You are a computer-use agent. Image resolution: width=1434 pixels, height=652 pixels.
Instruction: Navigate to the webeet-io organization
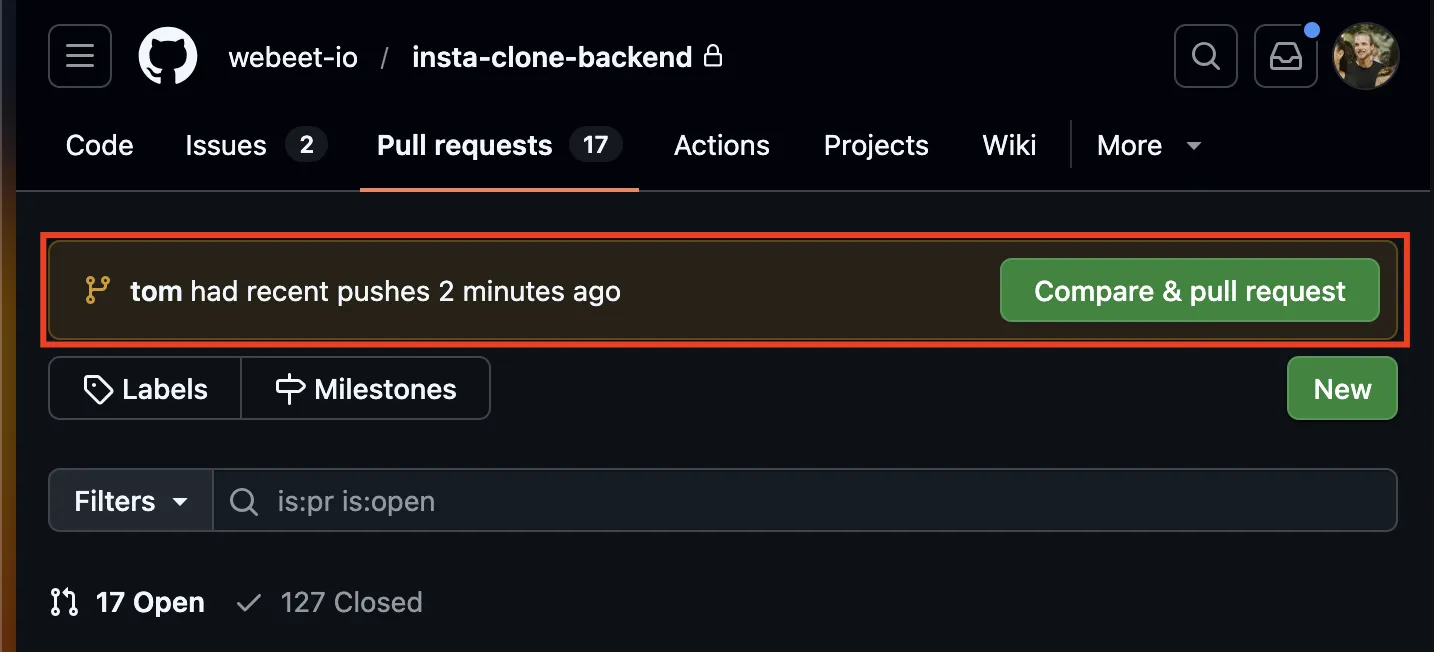(292, 57)
